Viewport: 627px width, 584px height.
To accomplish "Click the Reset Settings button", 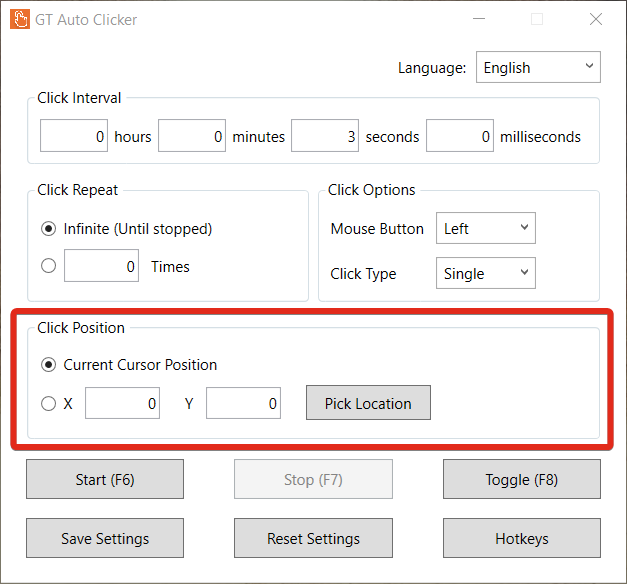I will (x=314, y=538).
